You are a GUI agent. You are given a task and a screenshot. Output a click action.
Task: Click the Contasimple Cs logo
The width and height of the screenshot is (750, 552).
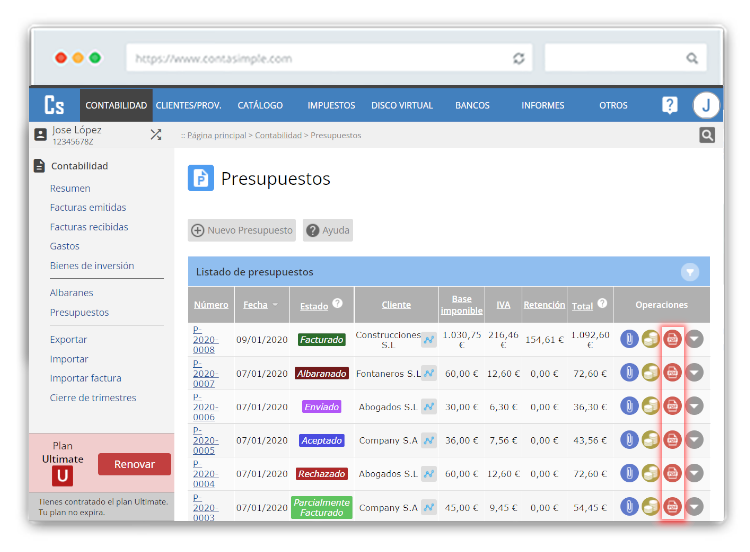[54, 105]
